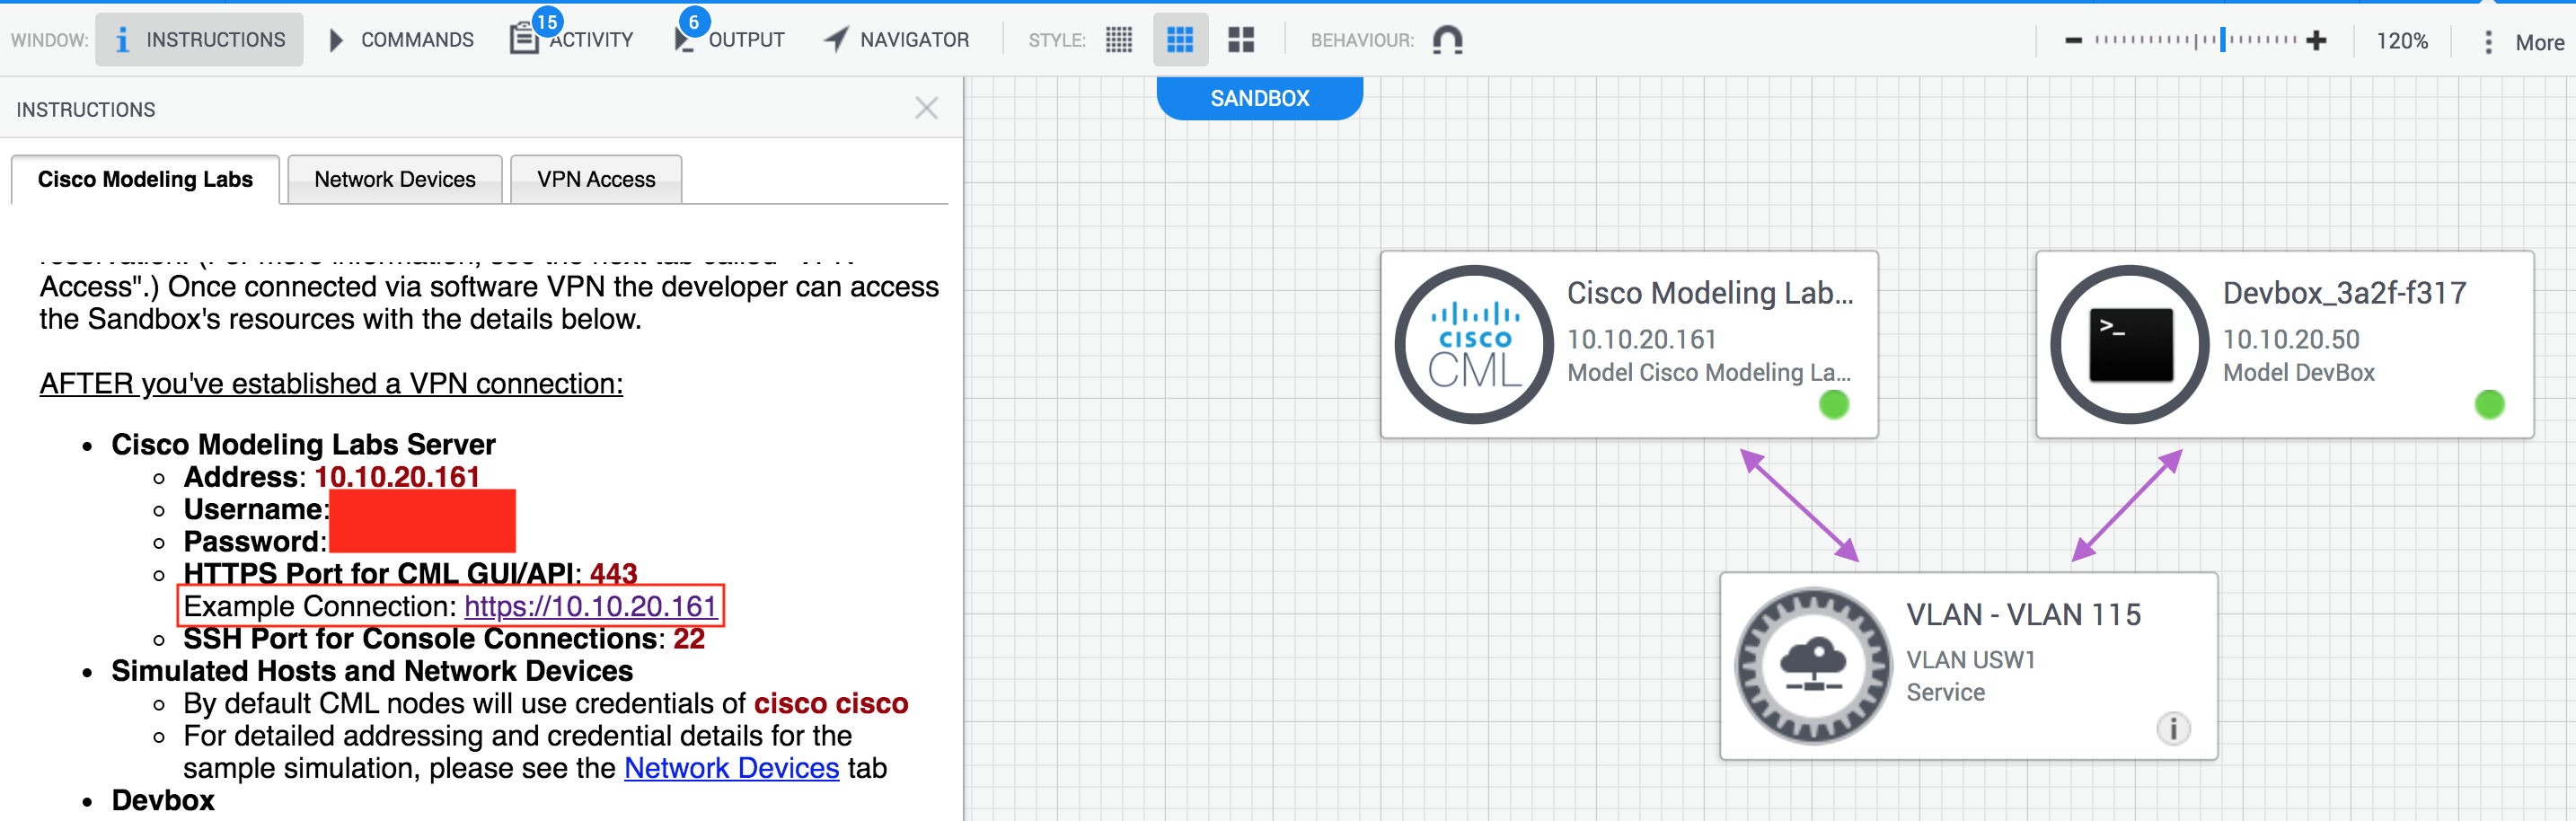Click the Commands play triangle icon
This screenshot has height=821, width=2576.
tap(336, 40)
